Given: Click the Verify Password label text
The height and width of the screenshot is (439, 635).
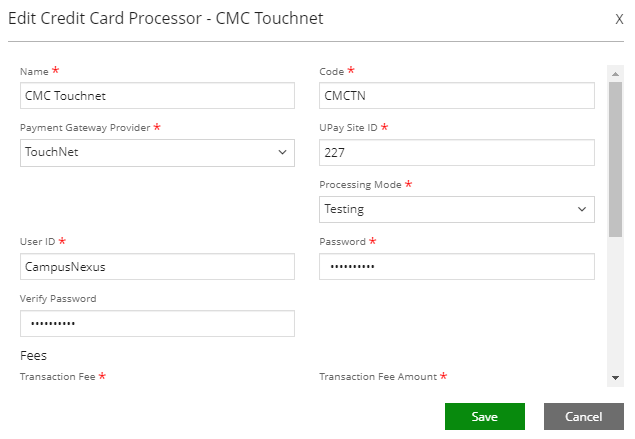Looking at the screenshot, I should (58, 298).
